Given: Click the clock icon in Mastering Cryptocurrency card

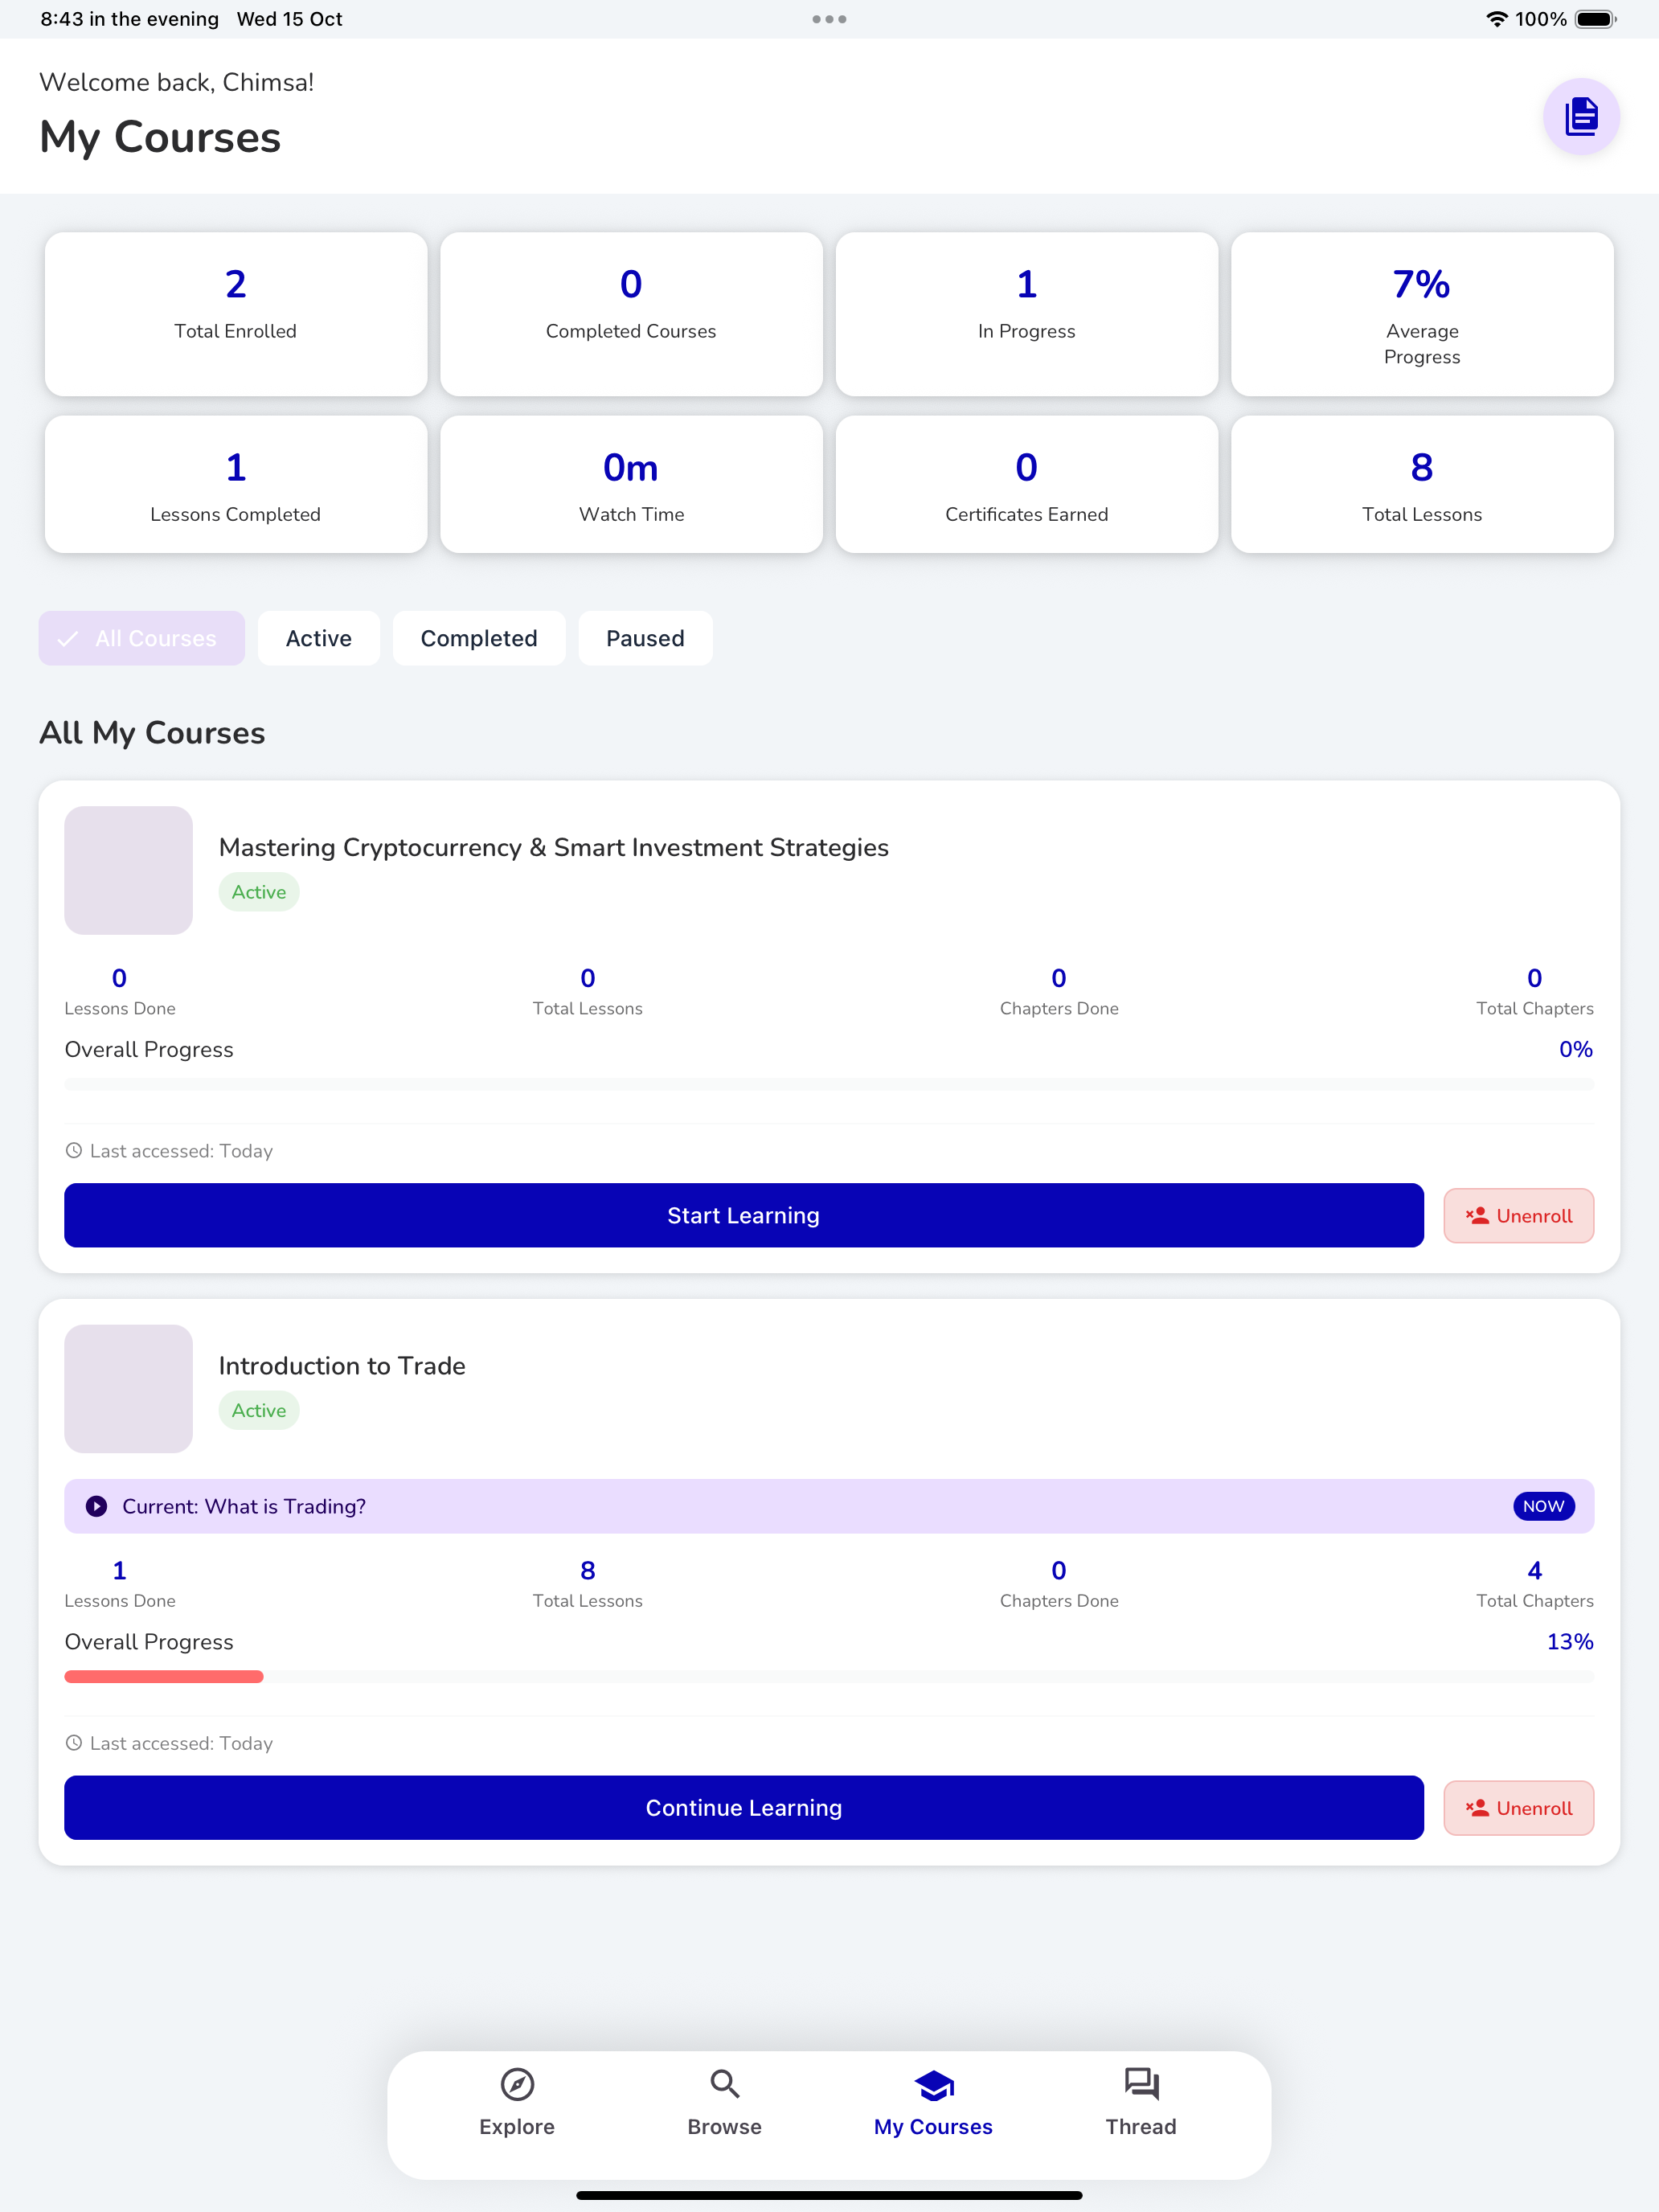Looking at the screenshot, I should pos(74,1151).
